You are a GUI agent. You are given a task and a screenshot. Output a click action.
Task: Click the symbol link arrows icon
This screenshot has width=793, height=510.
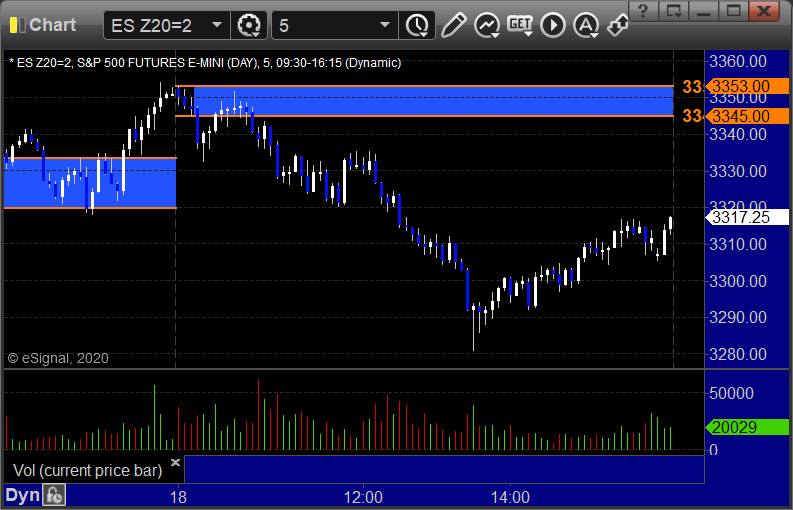(618, 25)
